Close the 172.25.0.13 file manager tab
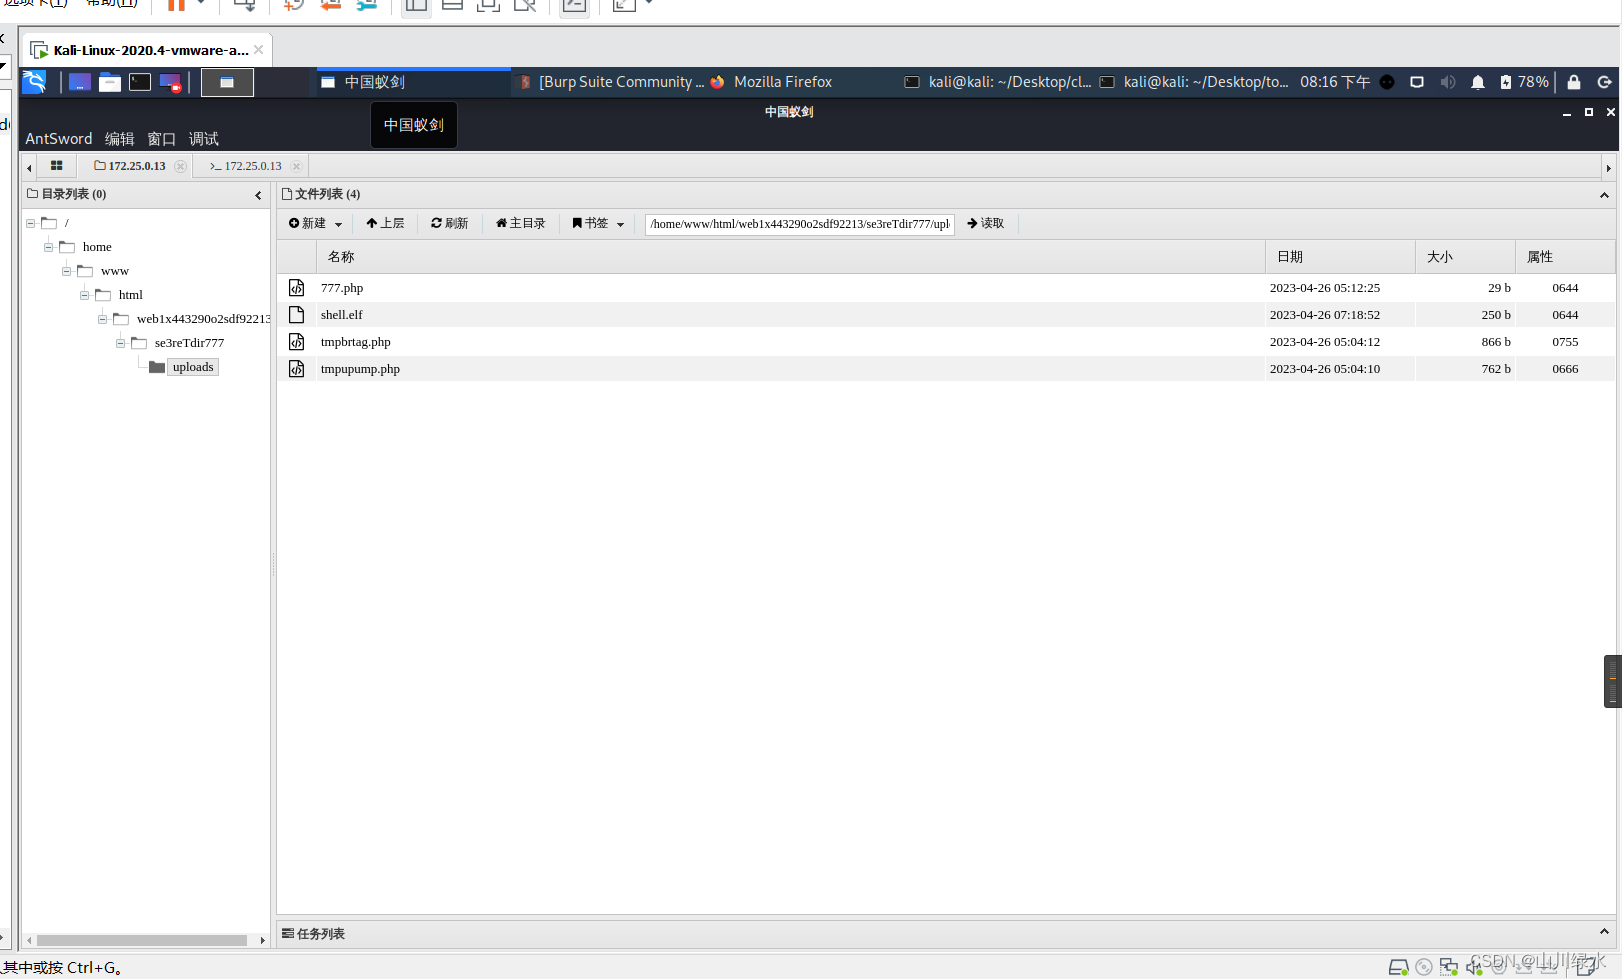1622x979 pixels. click(x=180, y=166)
